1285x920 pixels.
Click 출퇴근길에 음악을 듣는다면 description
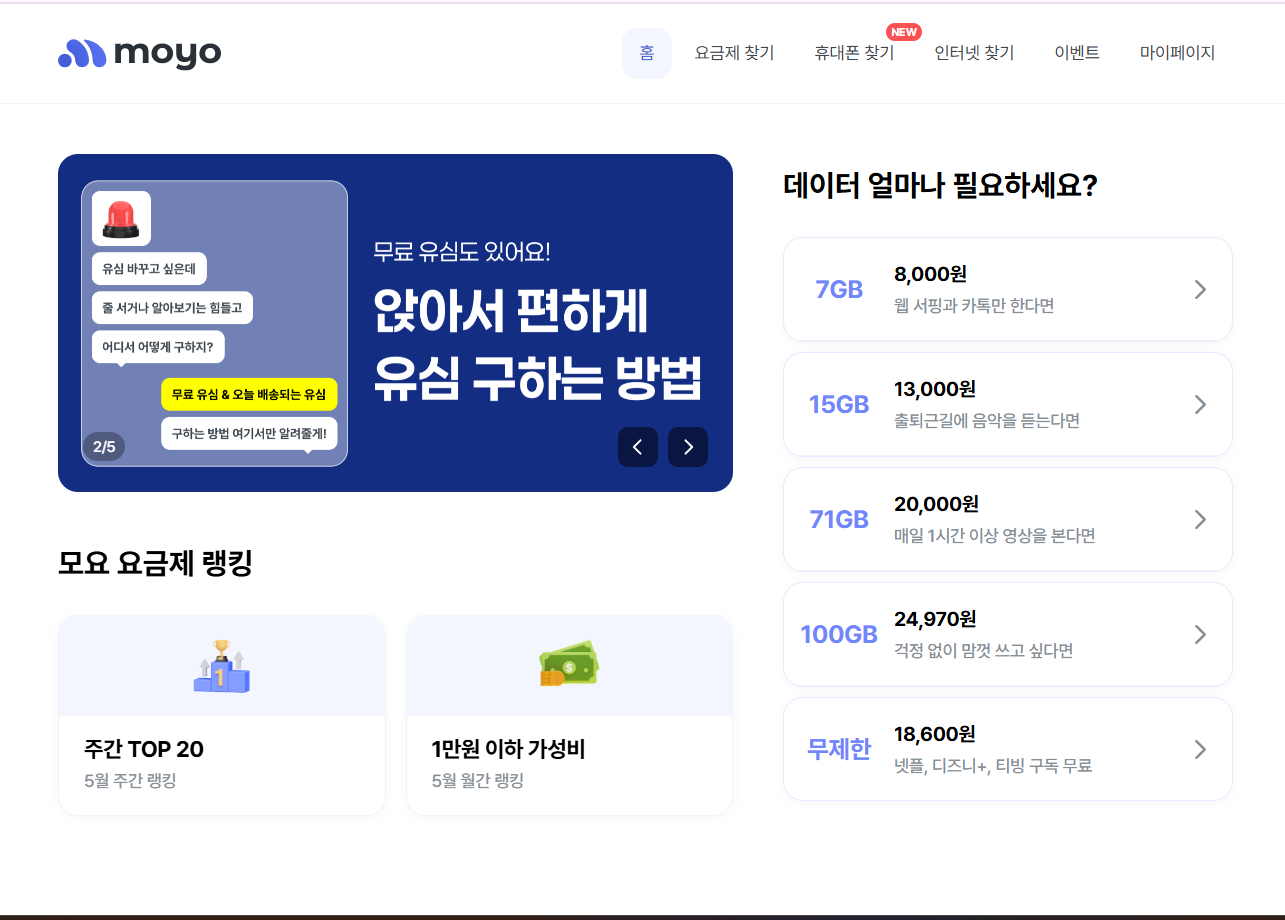click(x=987, y=421)
